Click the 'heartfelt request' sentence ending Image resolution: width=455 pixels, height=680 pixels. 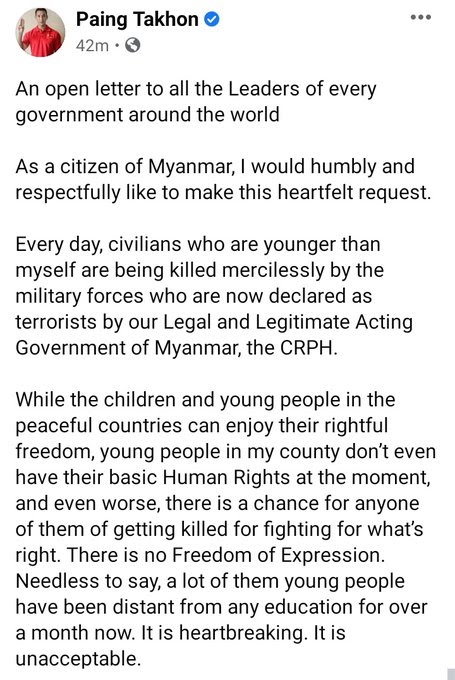point(354,193)
